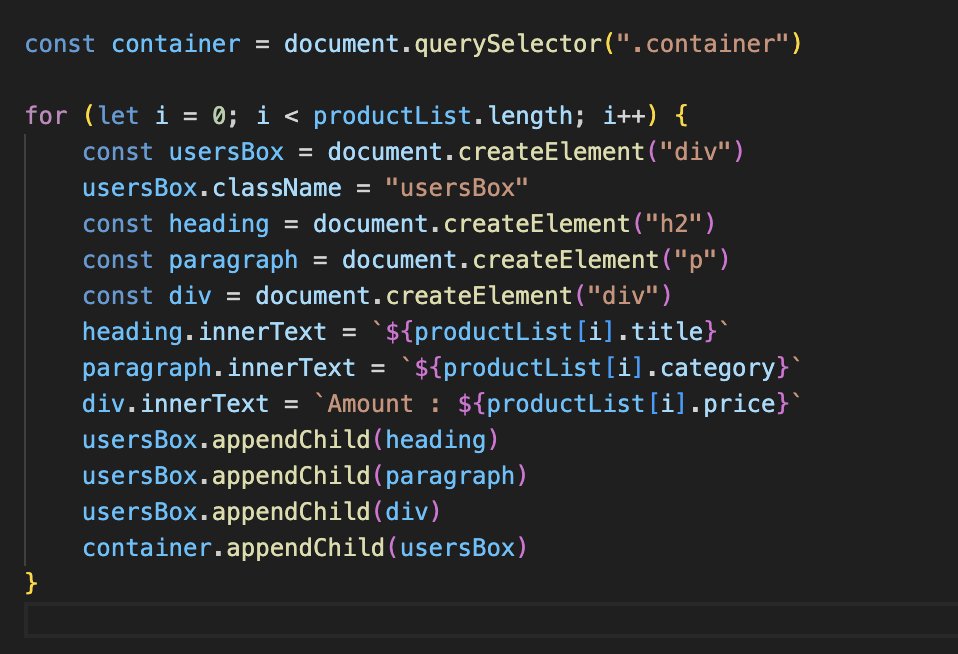Click the 'heading' variable in its const declaration
958x654 pixels.
point(219,224)
